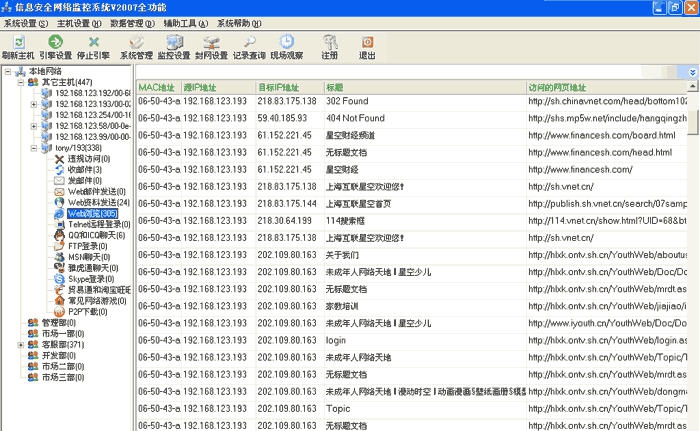The image size is (700, 431).
Task: Open the 系统设置(S) menu
Action: pos(26,22)
